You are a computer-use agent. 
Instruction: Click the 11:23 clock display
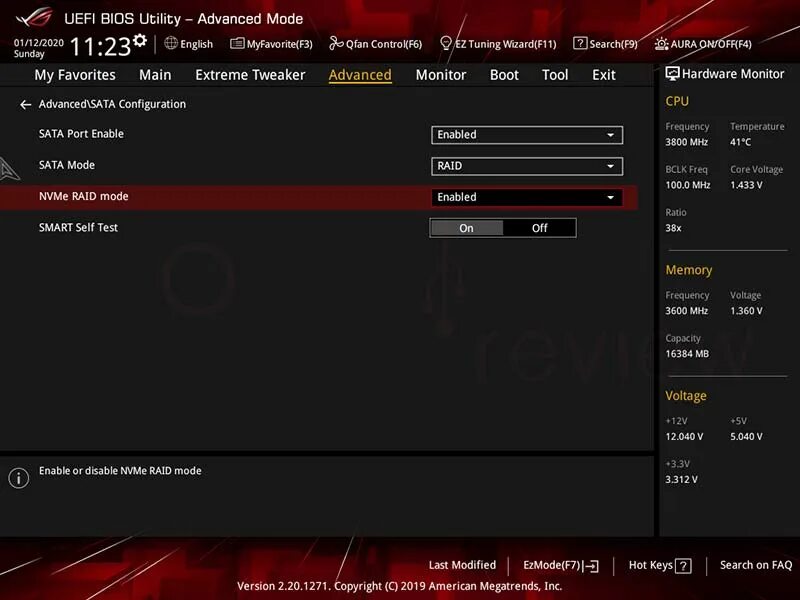coord(101,46)
